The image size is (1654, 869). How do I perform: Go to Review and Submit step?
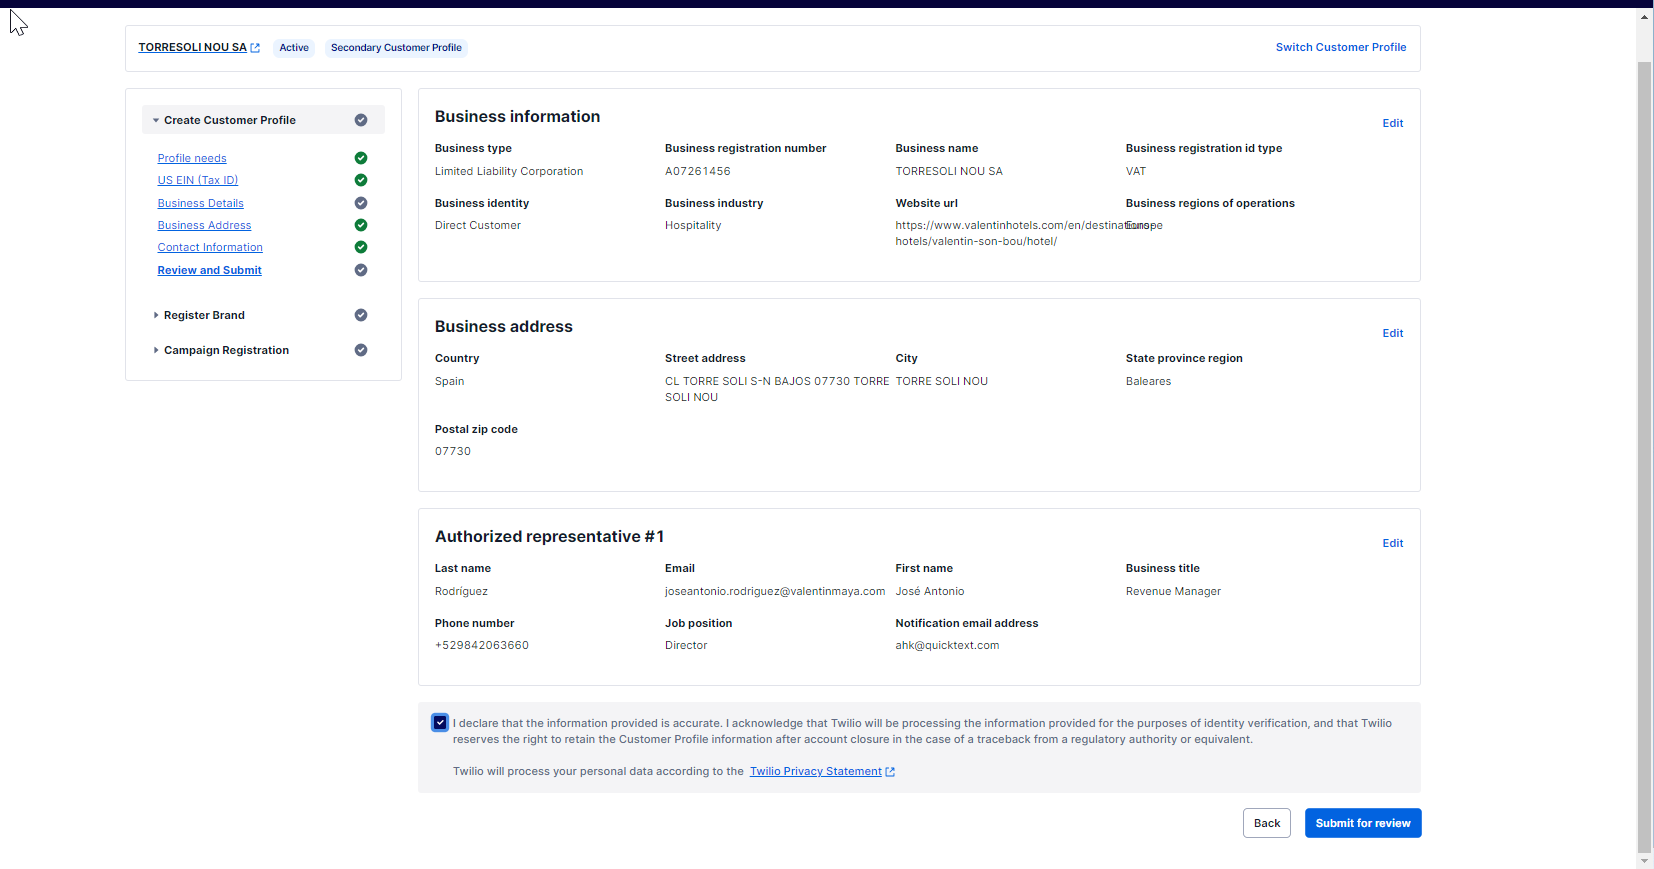(209, 270)
